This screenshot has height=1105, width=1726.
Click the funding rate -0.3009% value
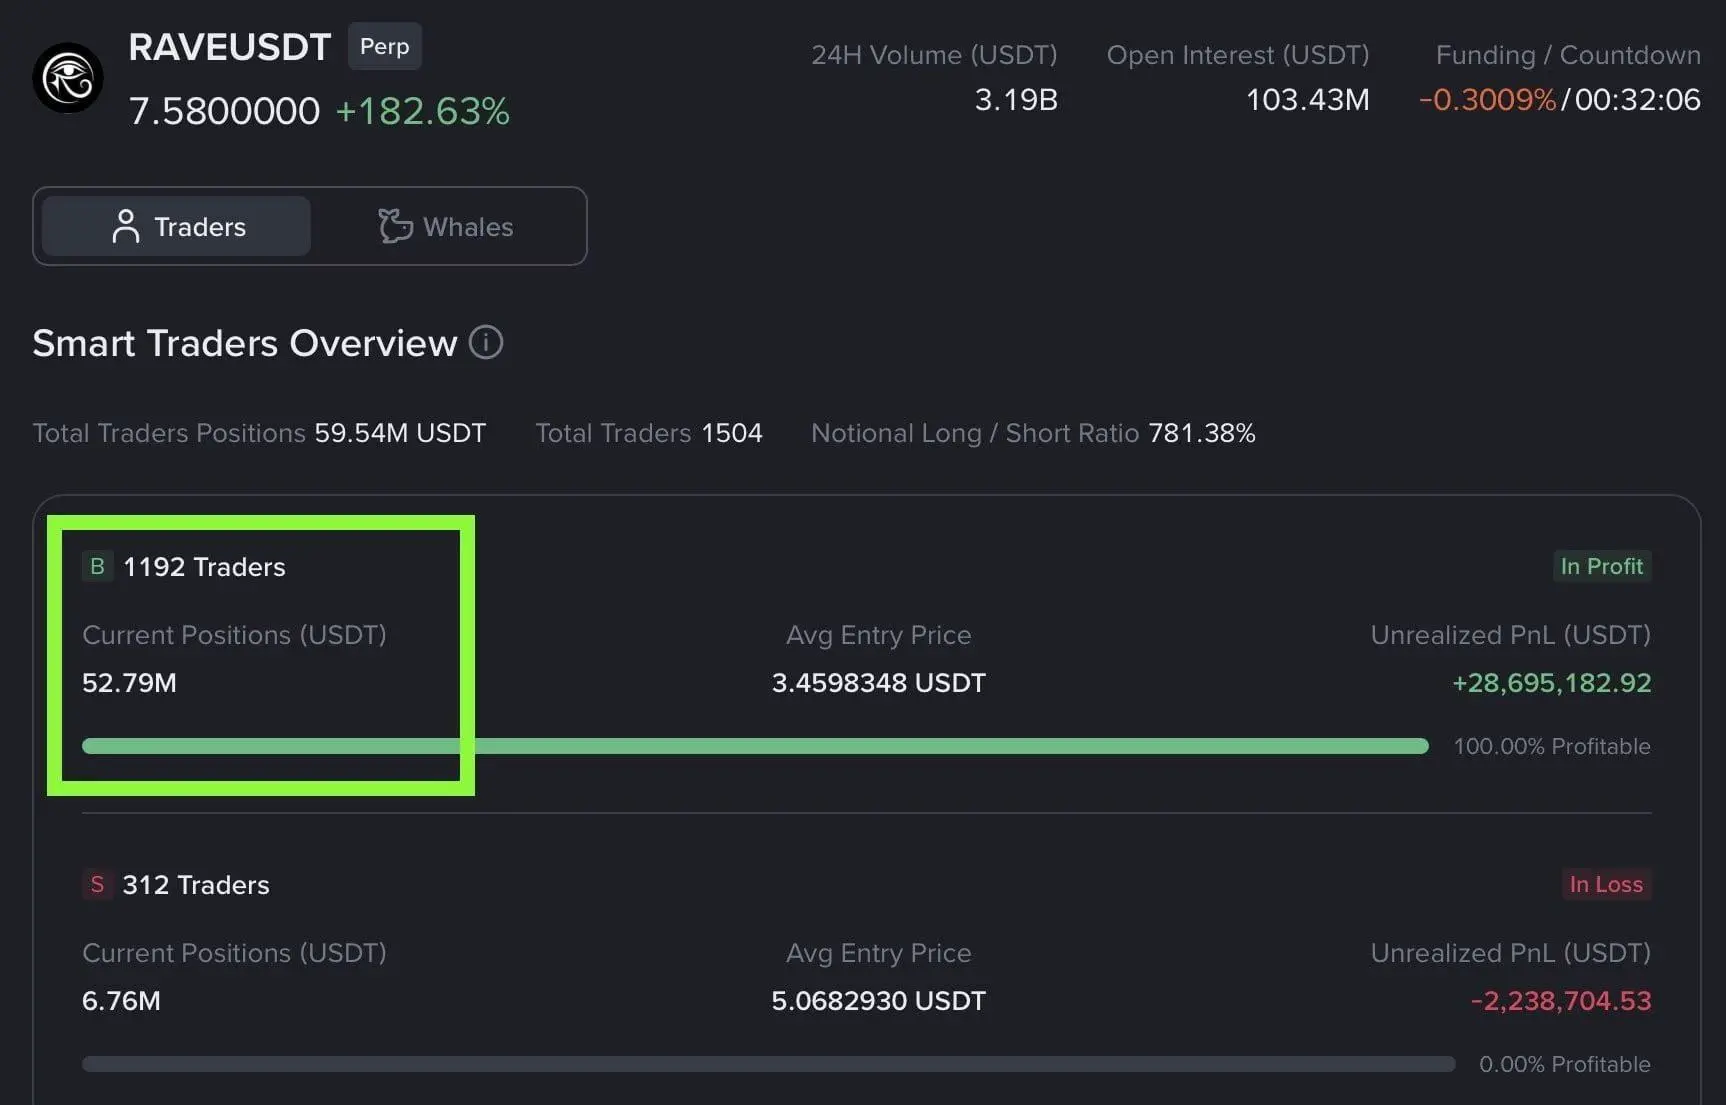pyautogui.click(x=1487, y=100)
